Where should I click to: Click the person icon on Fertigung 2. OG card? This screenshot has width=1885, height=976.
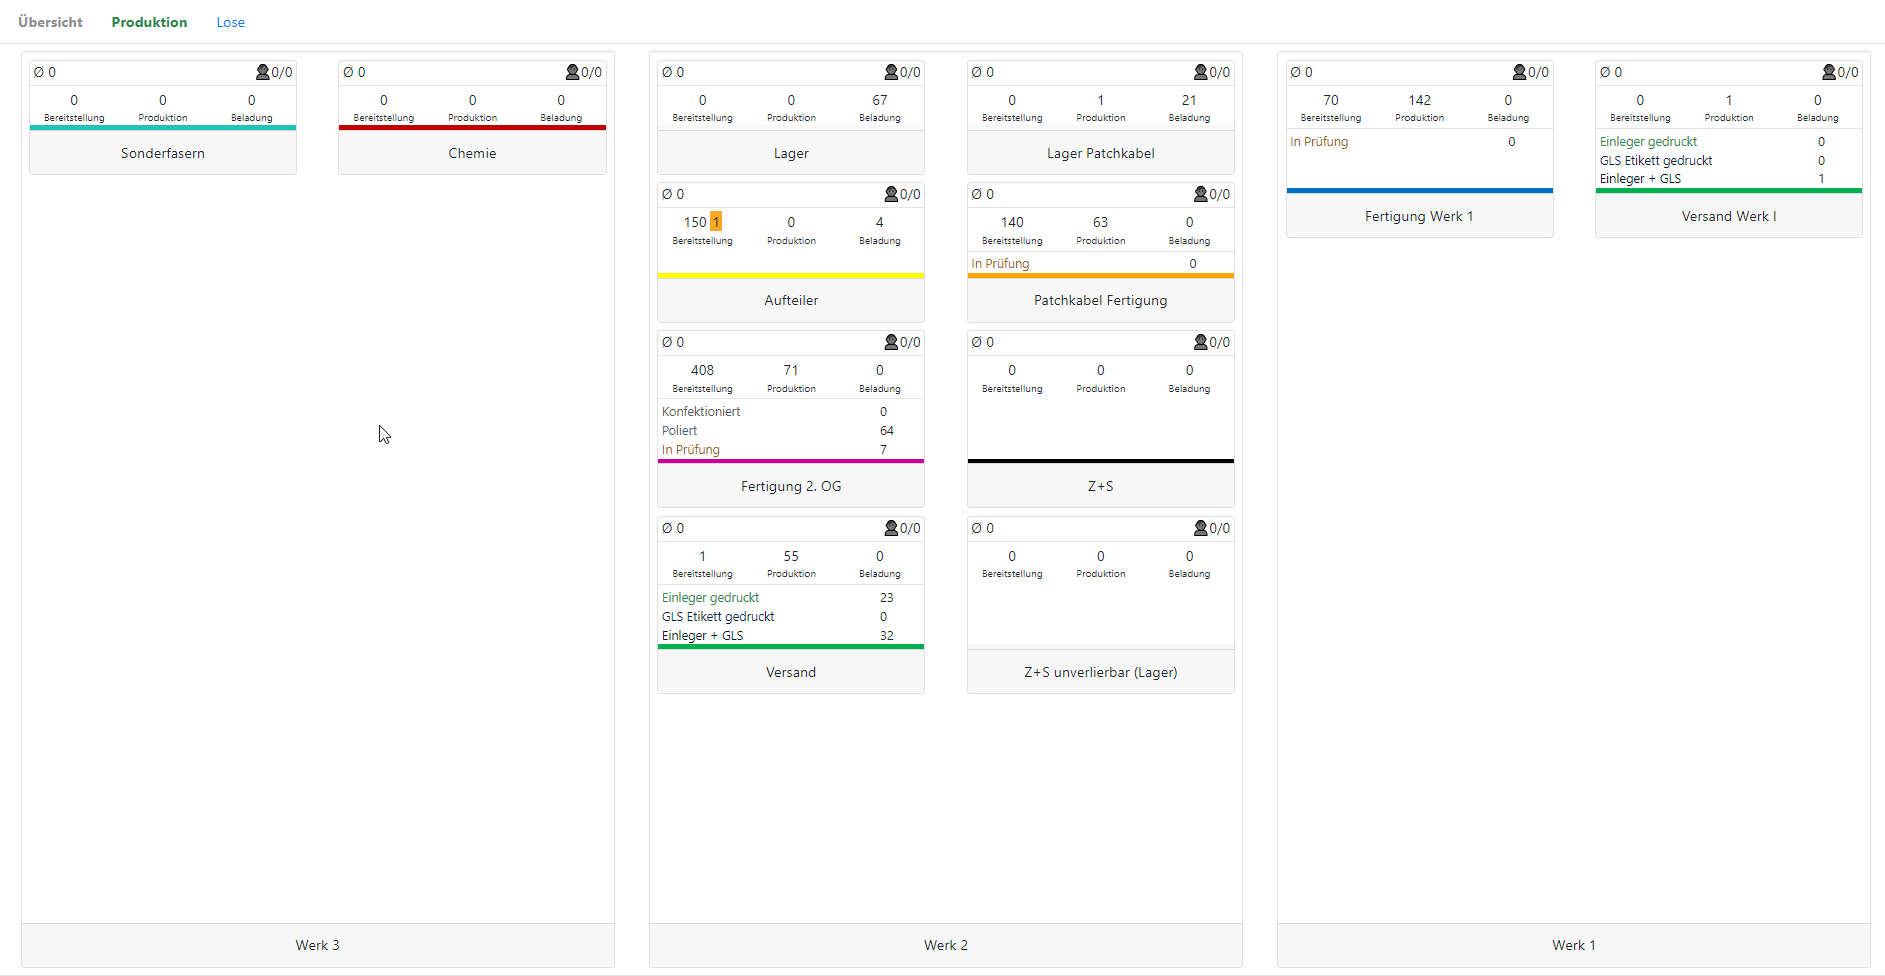pyautogui.click(x=891, y=342)
